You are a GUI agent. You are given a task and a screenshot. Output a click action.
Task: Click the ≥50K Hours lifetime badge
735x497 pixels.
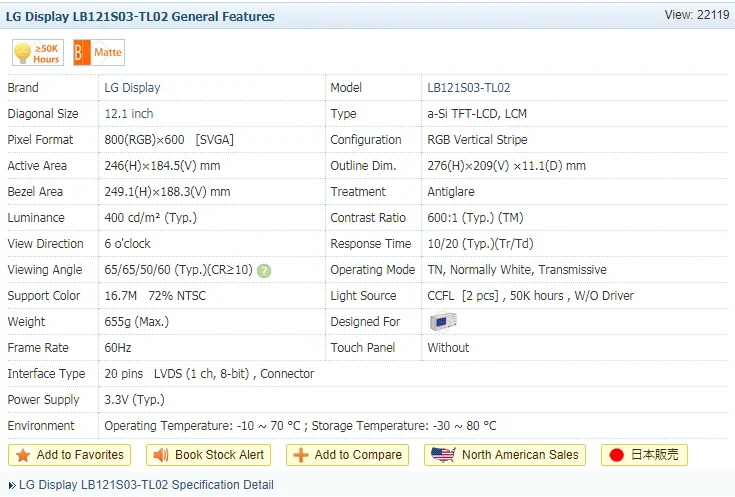[38, 53]
